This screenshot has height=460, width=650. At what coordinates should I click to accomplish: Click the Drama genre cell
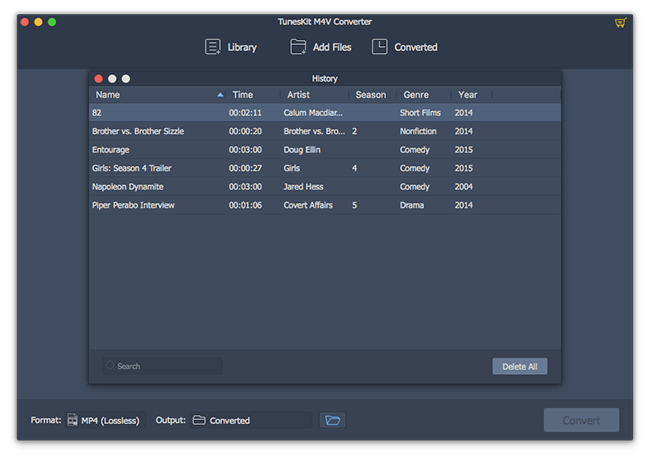412,205
